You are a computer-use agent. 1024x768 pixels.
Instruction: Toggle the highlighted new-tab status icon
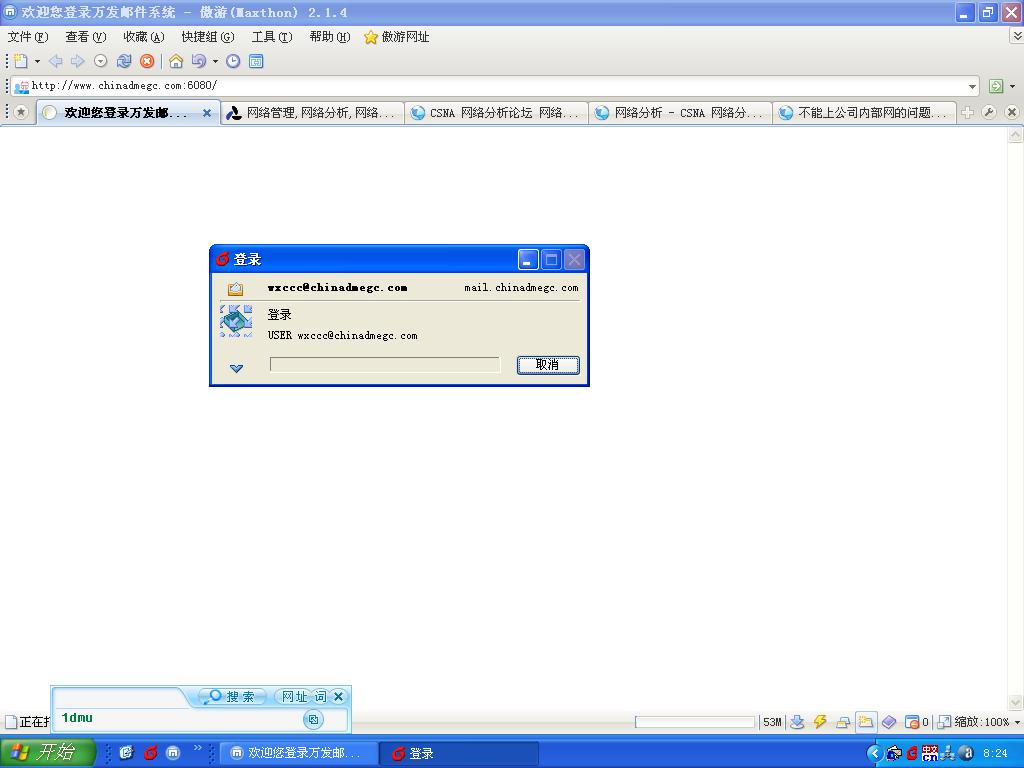click(x=865, y=722)
